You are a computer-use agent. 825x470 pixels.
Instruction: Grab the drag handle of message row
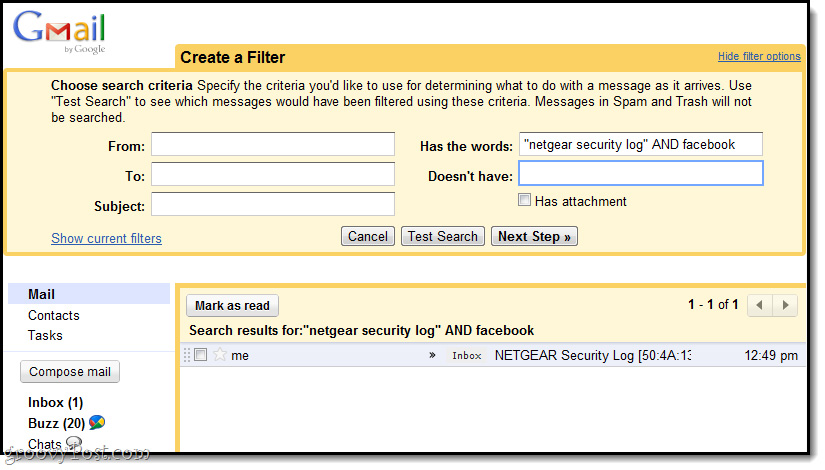pos(186,355)
